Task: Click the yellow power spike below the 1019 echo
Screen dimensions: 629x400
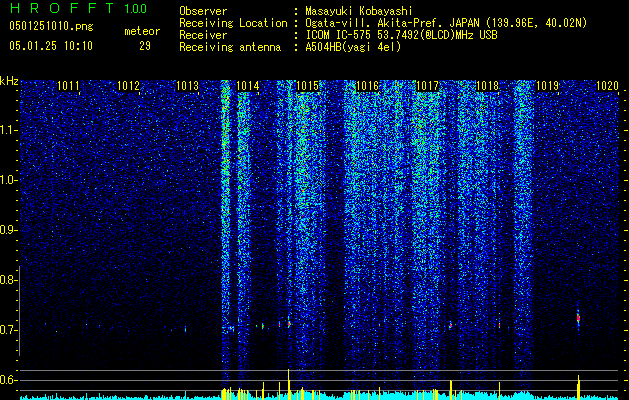Action: click(578, 387)
